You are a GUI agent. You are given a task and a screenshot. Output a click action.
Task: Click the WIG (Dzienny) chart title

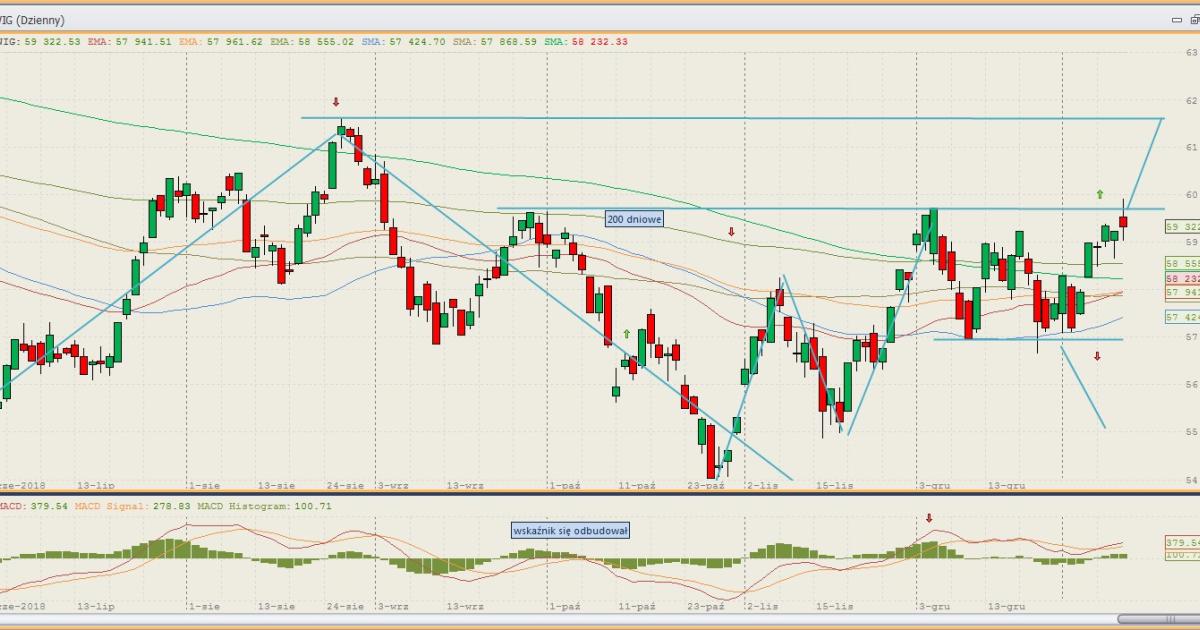click(x=34, y=20)
